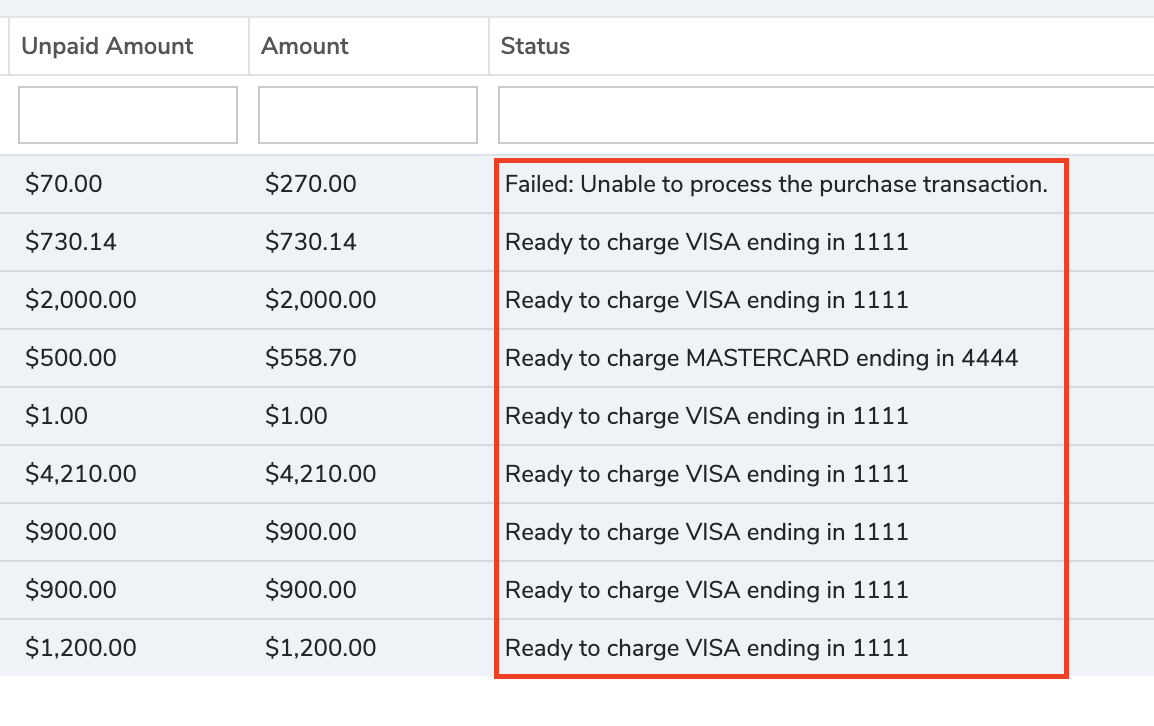Sort by the Amount column header
This screenshot has width=1154, height=726.
click(305, 46)
